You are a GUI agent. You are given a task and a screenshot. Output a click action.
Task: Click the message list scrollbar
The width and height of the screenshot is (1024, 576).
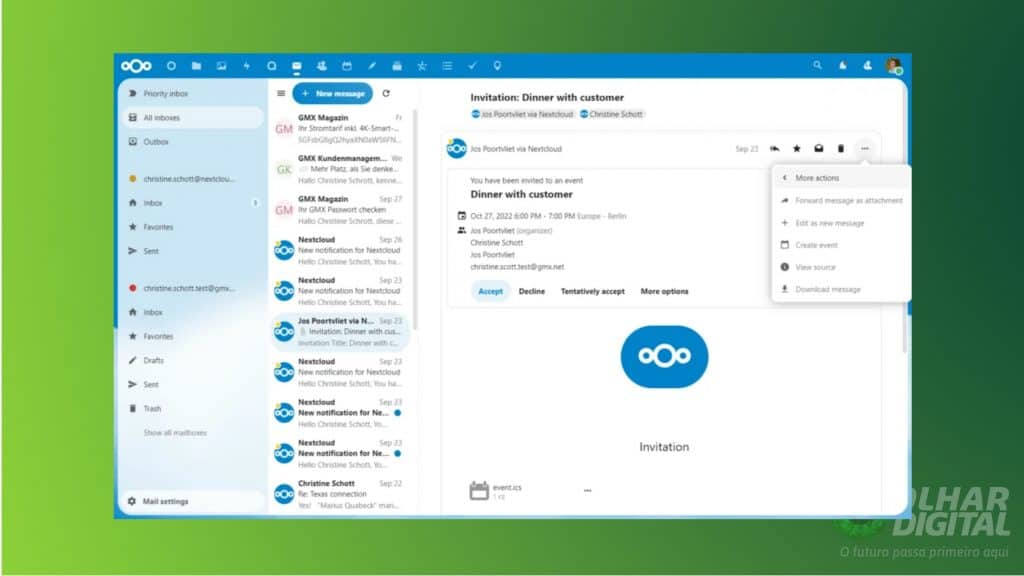coord(415,219)
